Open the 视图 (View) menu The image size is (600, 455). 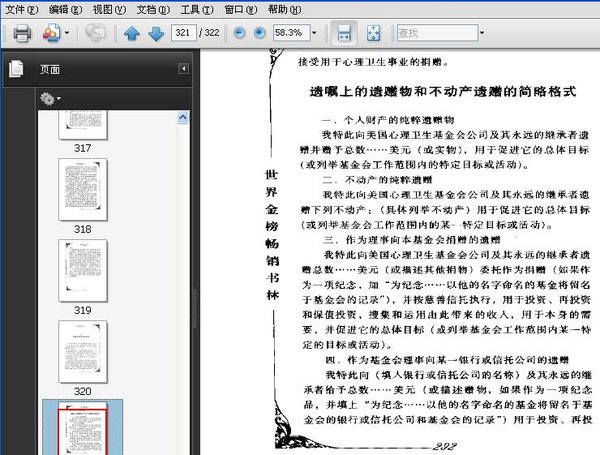(102, 8)
